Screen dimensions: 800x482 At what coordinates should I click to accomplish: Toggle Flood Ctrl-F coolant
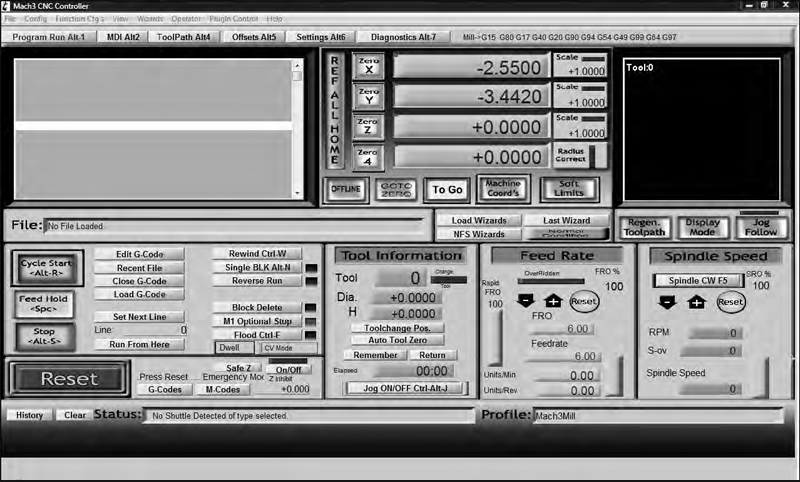pos(257,335)
